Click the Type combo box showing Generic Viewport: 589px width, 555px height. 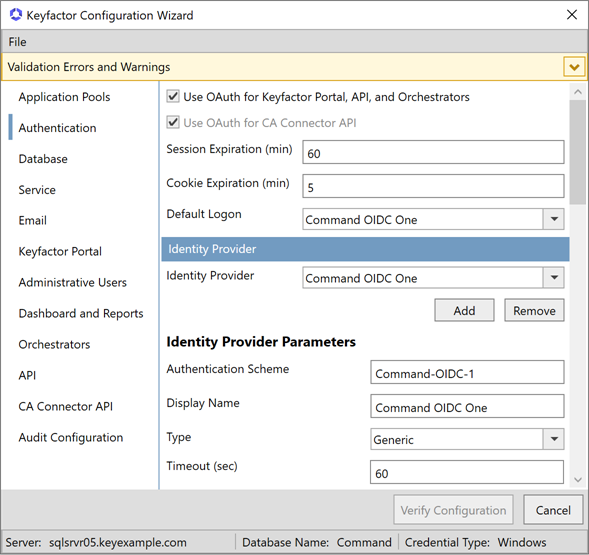click(x=456, y=439)
